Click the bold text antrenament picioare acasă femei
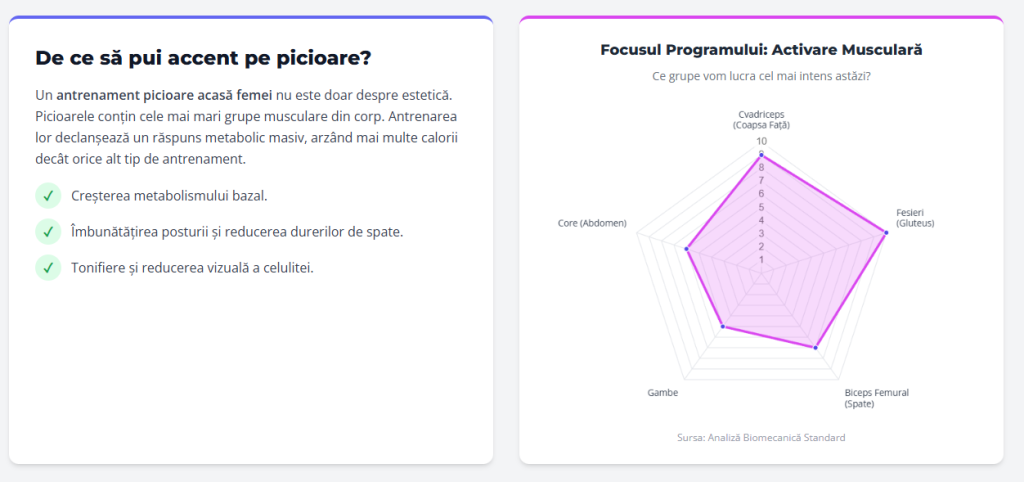Viewport: 1024px width, 482px height. (x=164, y=95)
